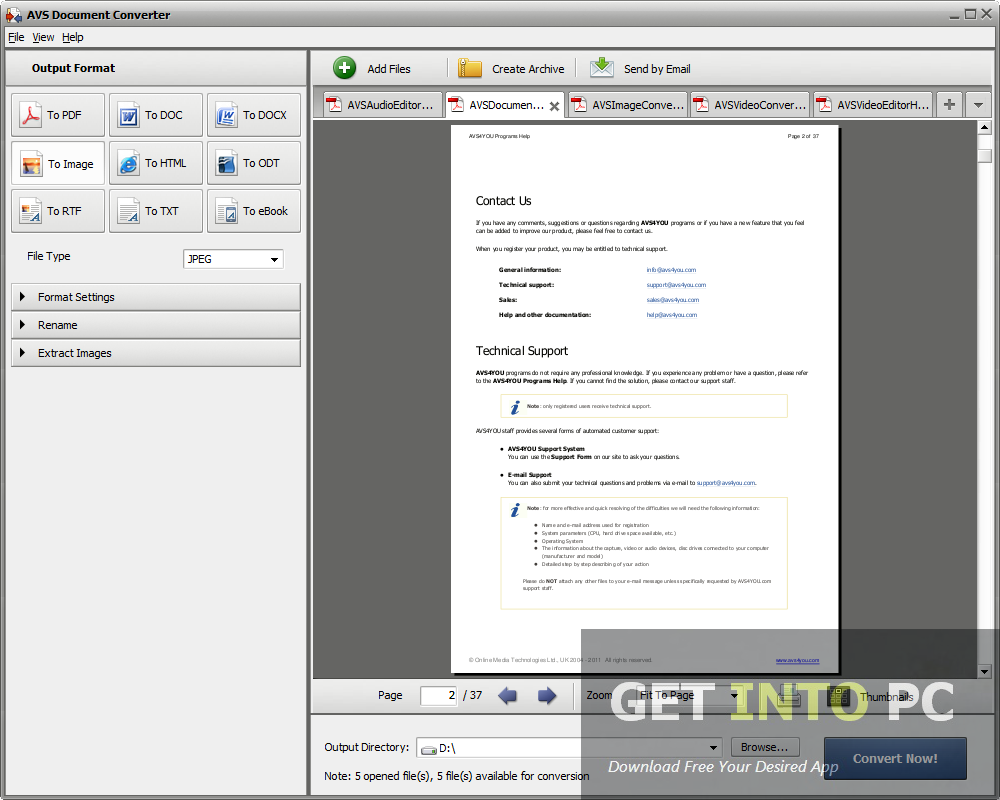Open the File Type JPEG dropdown

[233, 259]
